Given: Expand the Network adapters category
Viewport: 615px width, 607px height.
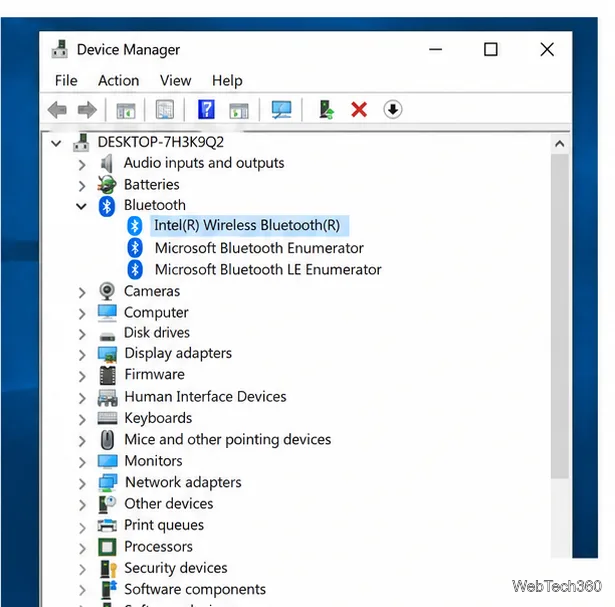Looking at the screenshot, I should click(82, 484).
